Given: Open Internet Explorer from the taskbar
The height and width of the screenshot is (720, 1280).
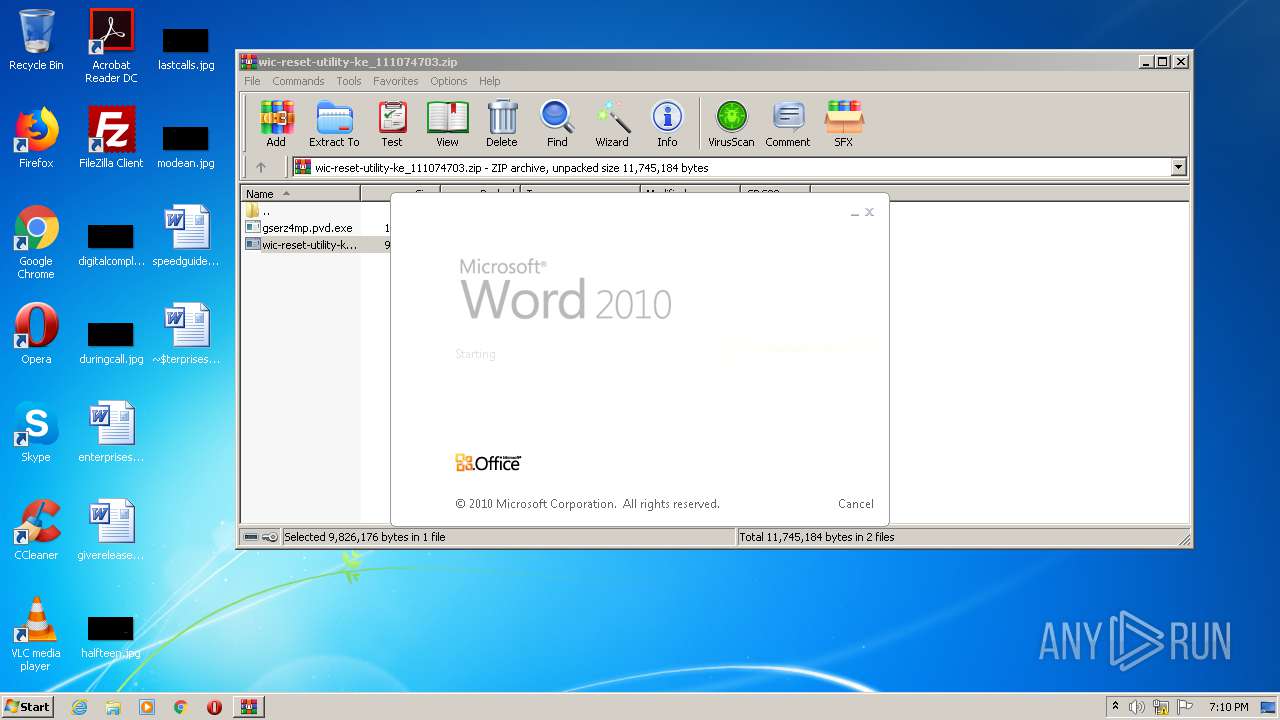Looking at the screenshot, I should tap(79, 707).
